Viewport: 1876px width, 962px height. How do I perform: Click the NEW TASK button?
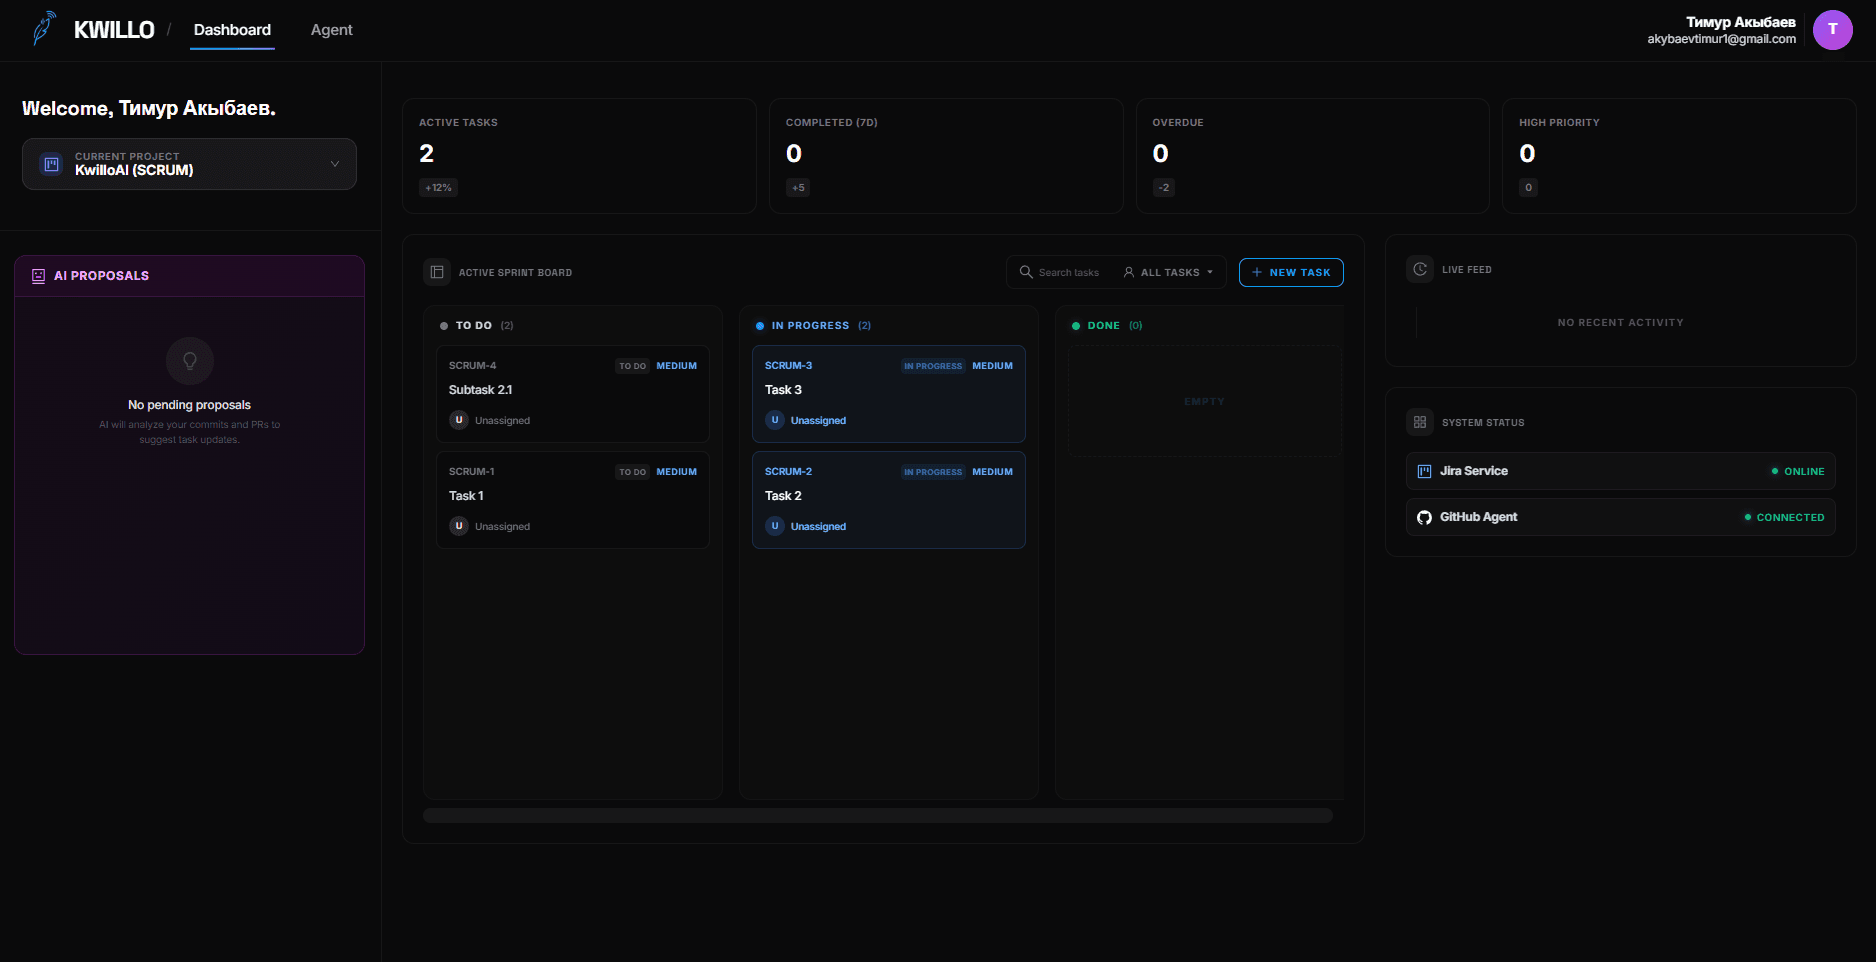[1291, 271]
